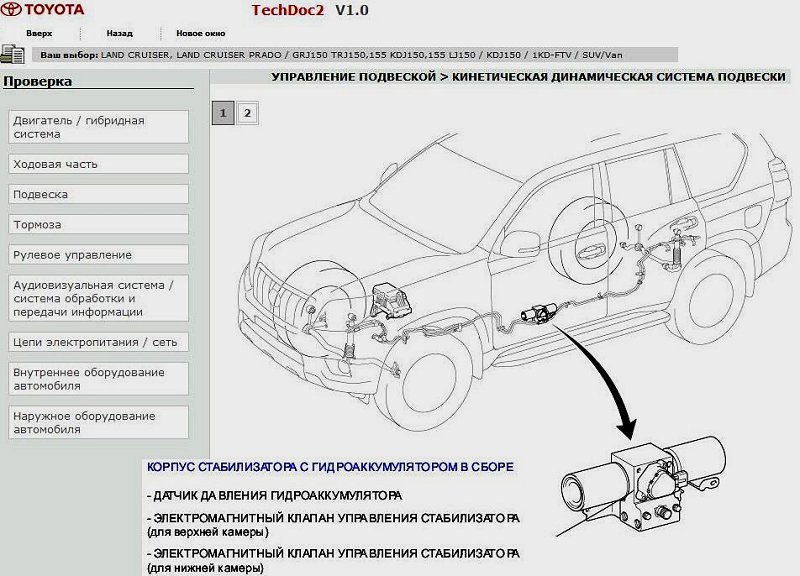The height and width of the screenshot is (576, 800).
Task: Open Аудиовизуальная система sidebar item
Action: click(98, 298)
